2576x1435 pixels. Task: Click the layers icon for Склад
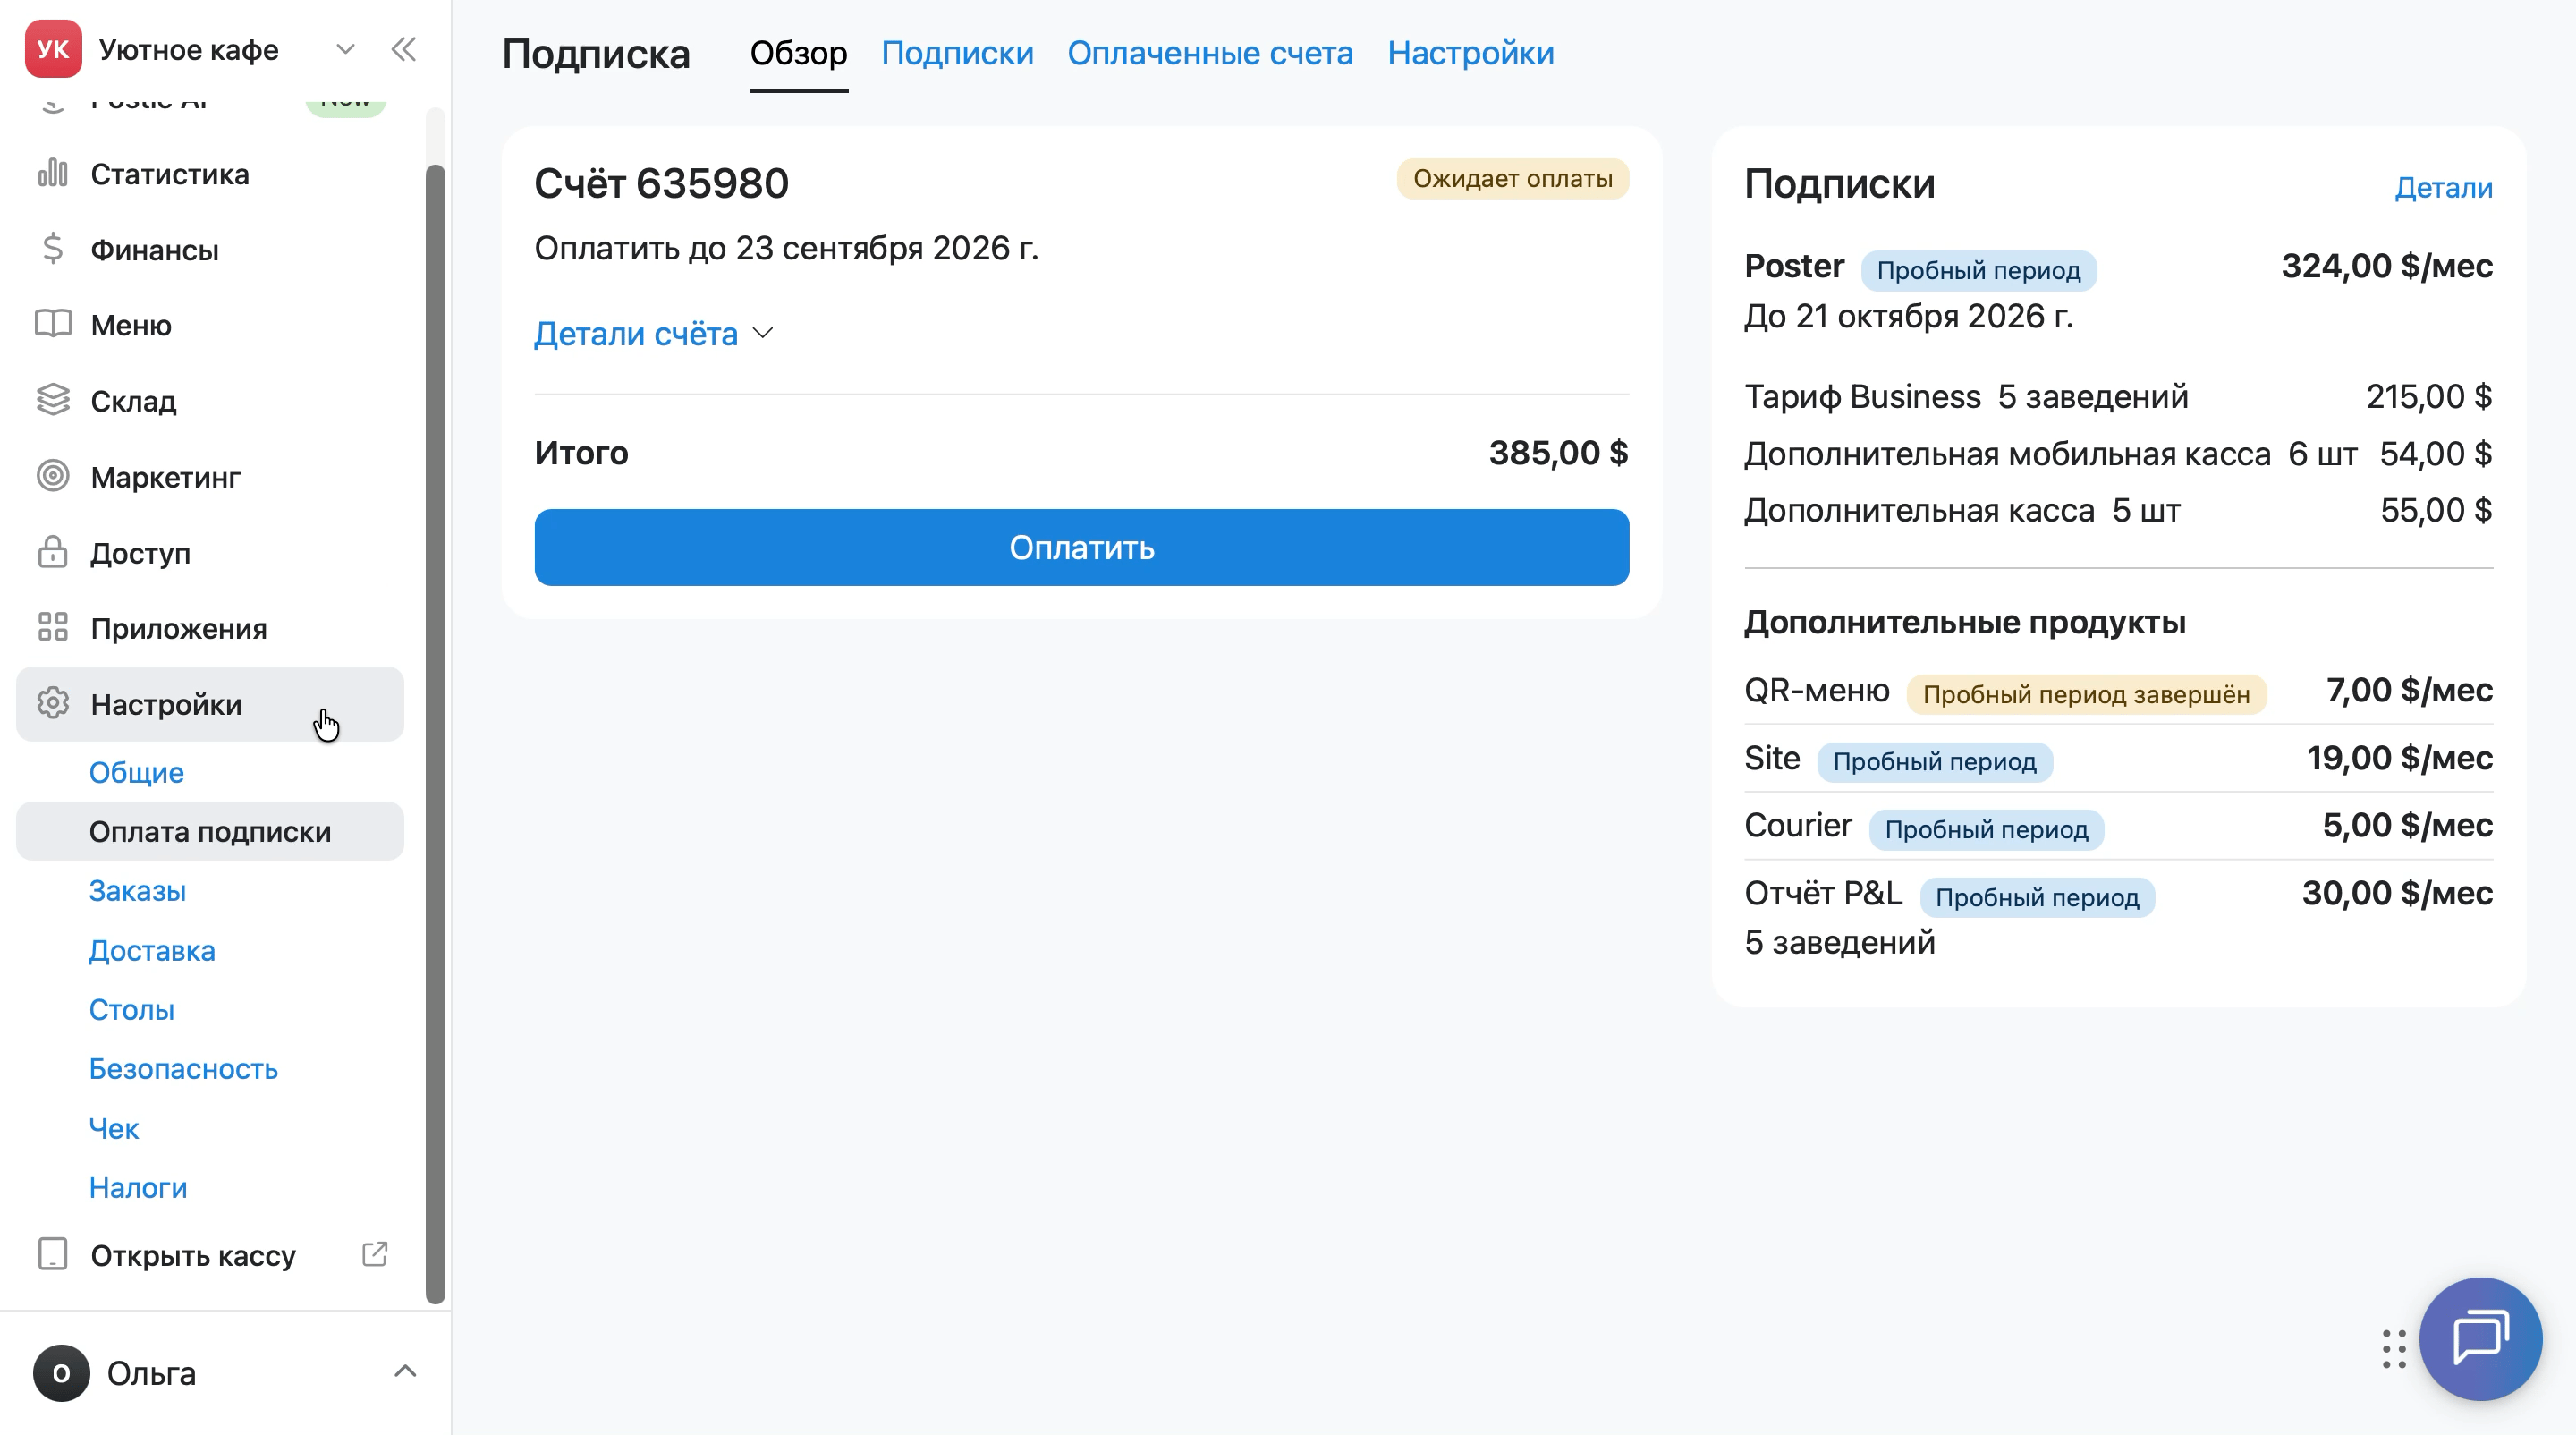coord(53,400)
